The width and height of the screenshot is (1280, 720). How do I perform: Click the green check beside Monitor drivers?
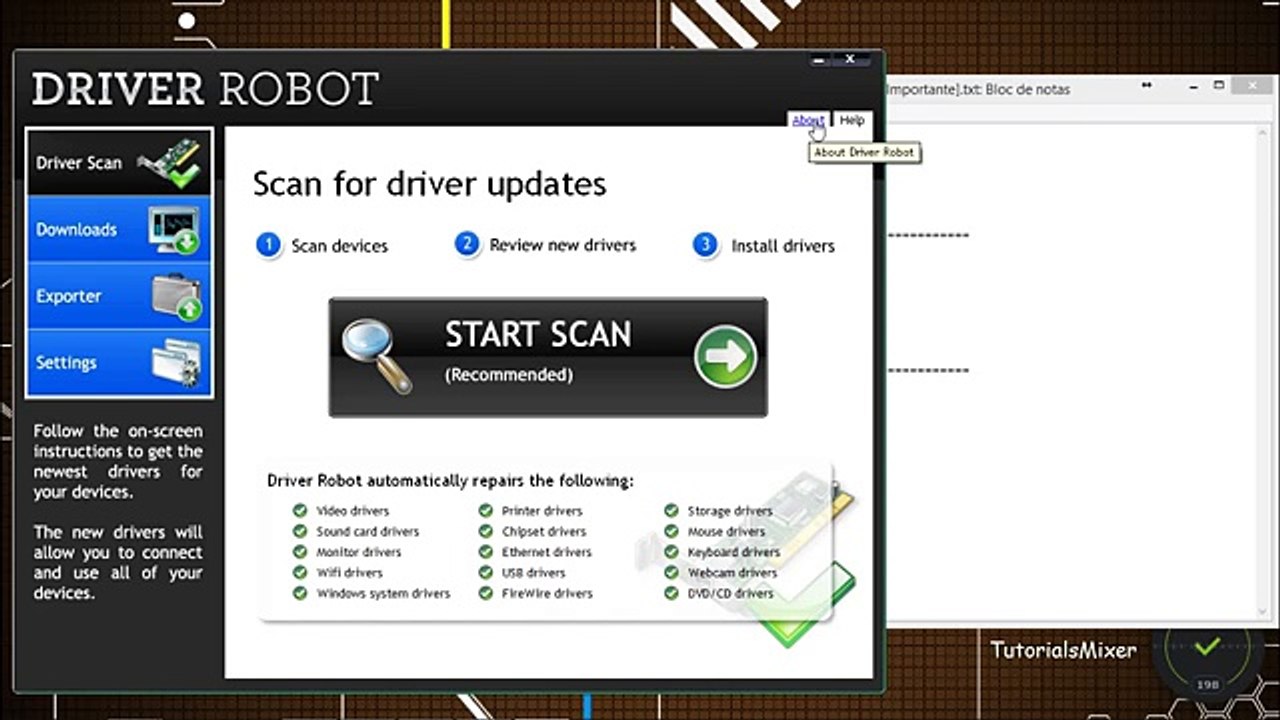pyautogui.click(x=300, y=552)
